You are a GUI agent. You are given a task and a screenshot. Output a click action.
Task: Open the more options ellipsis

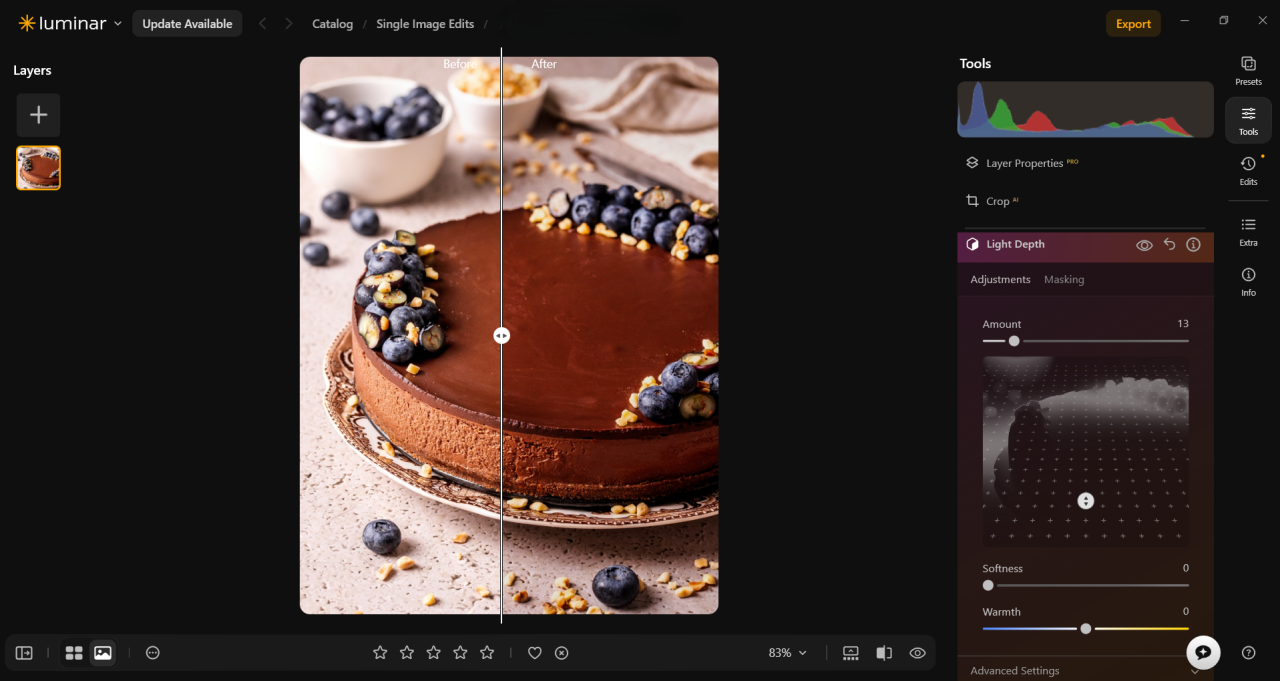coord(153,653)
